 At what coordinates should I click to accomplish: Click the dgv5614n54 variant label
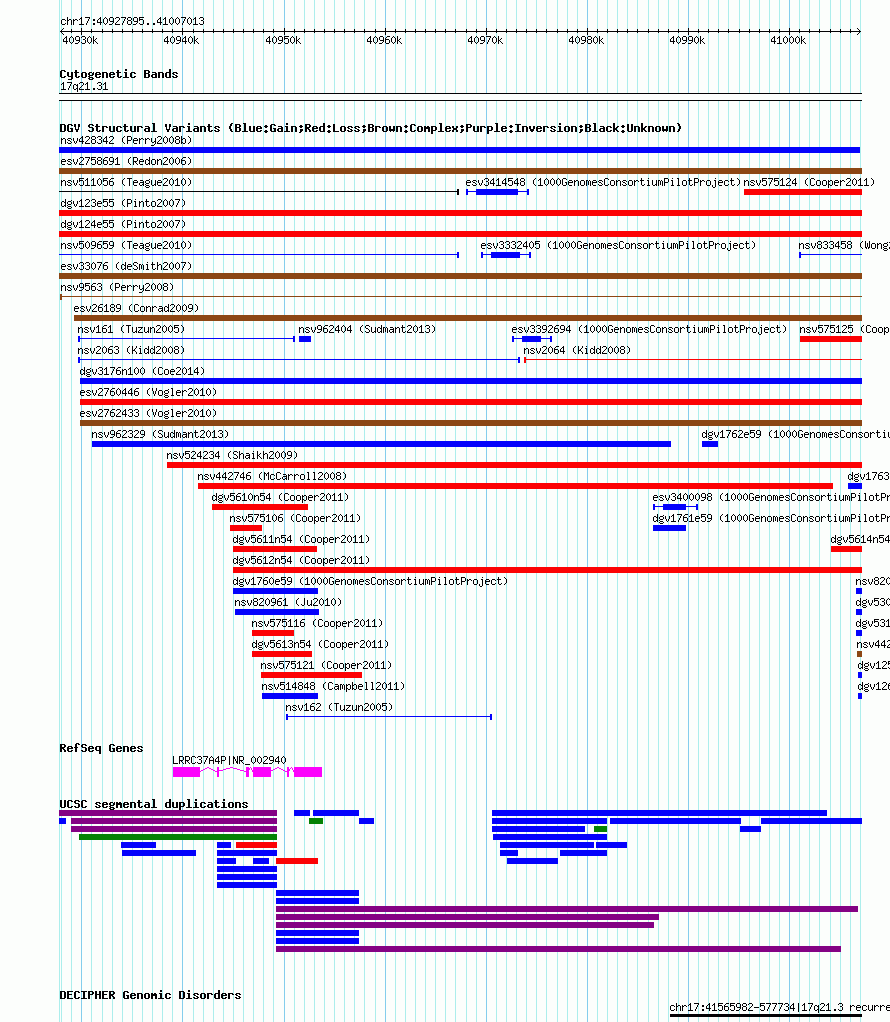859,539
